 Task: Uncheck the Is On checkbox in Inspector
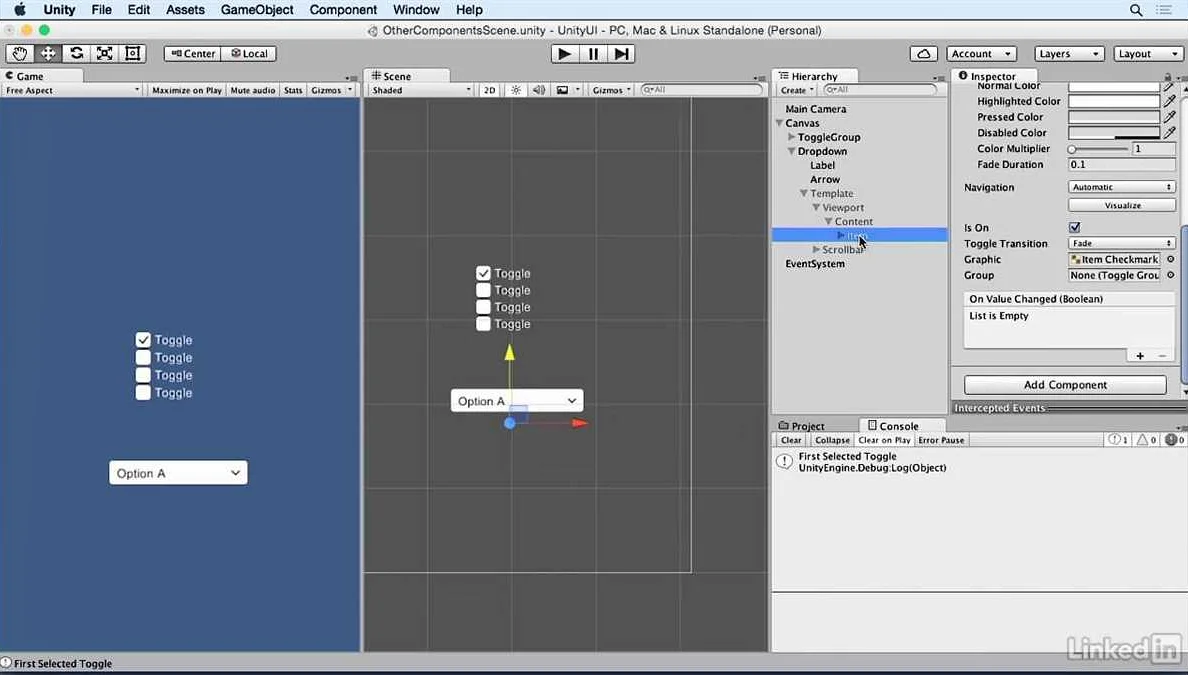click(1074, 227)
